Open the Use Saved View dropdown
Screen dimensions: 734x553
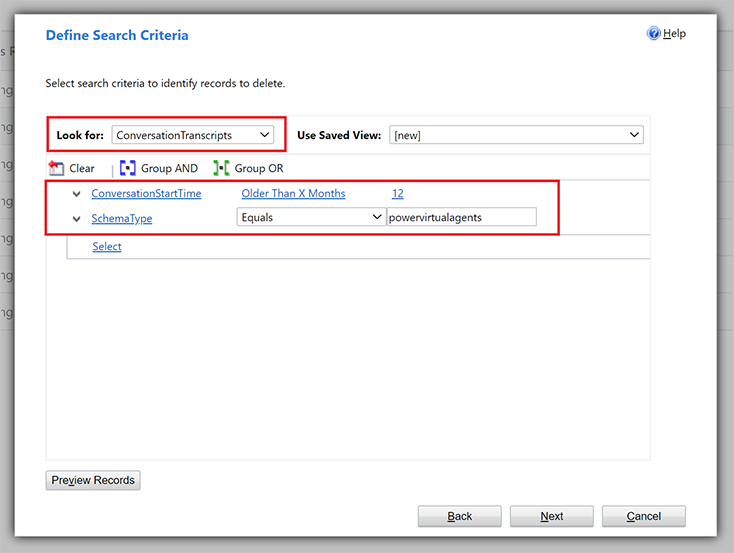pos(516,135)
